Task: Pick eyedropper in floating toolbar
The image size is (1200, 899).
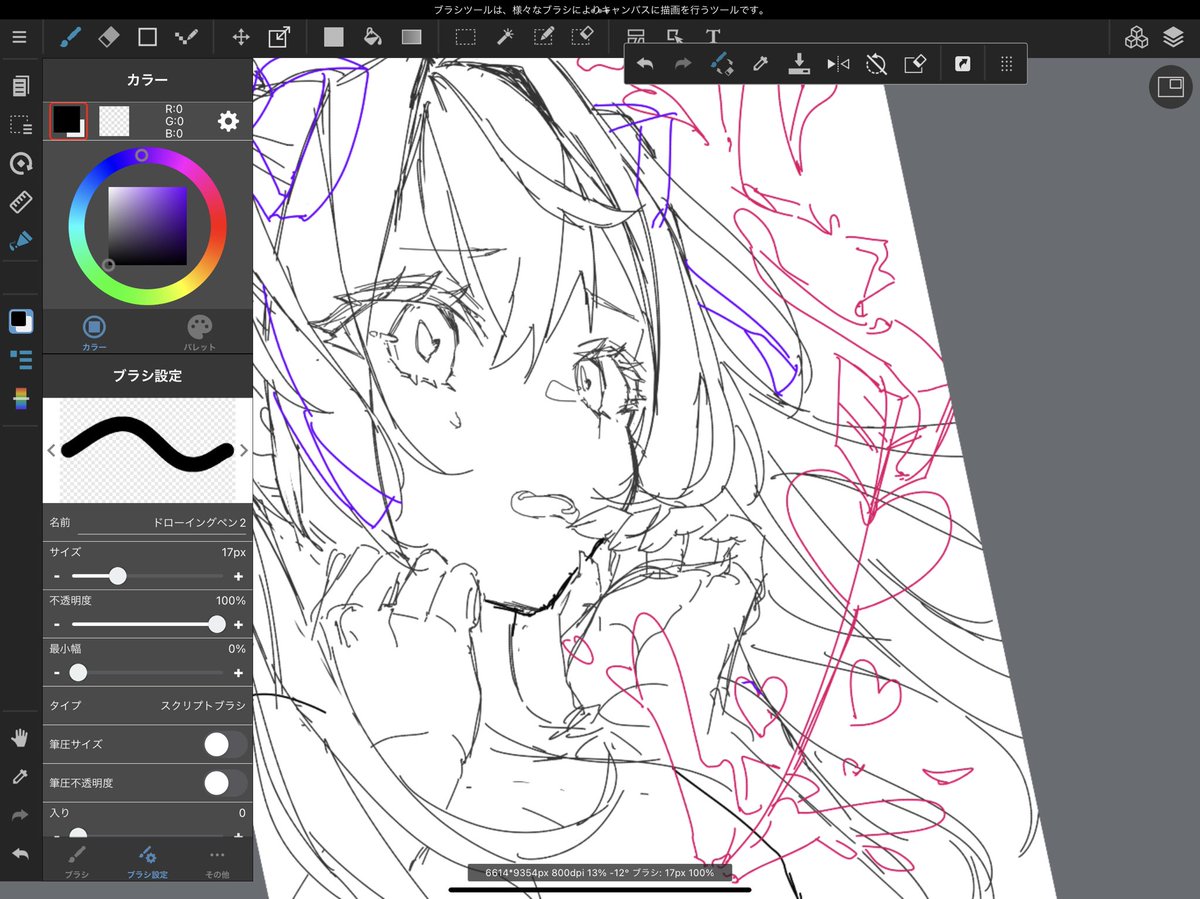Action: point(760,63)
